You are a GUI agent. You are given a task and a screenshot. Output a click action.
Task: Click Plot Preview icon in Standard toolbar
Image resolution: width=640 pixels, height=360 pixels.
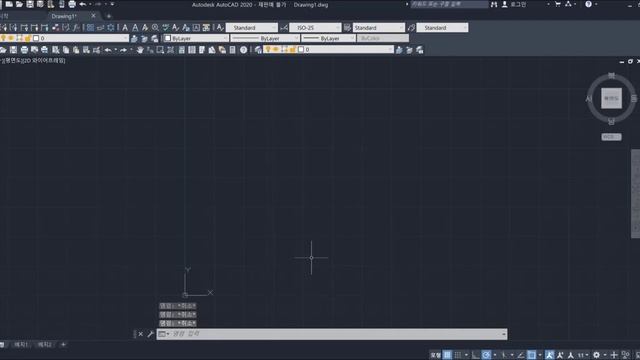(x=34, y=50)
